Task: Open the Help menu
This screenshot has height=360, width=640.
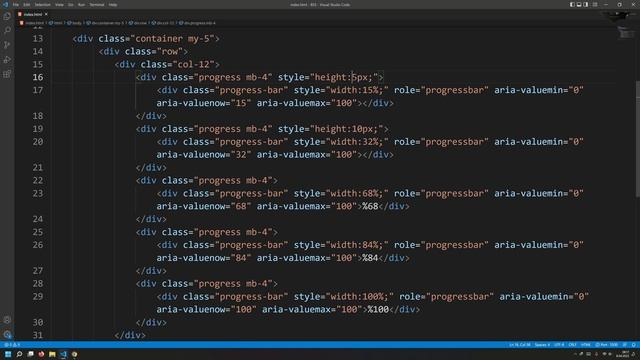Action: (113, 4)
